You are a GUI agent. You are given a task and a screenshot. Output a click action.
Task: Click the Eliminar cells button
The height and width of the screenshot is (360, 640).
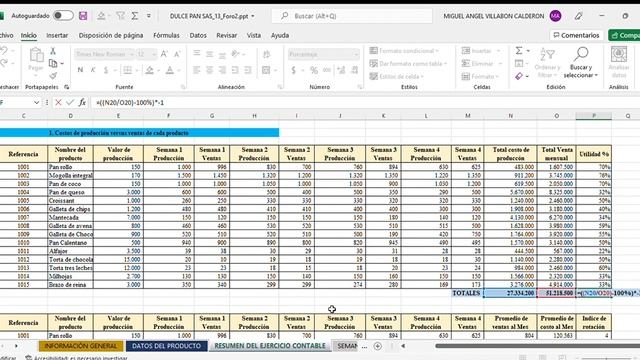481,64
